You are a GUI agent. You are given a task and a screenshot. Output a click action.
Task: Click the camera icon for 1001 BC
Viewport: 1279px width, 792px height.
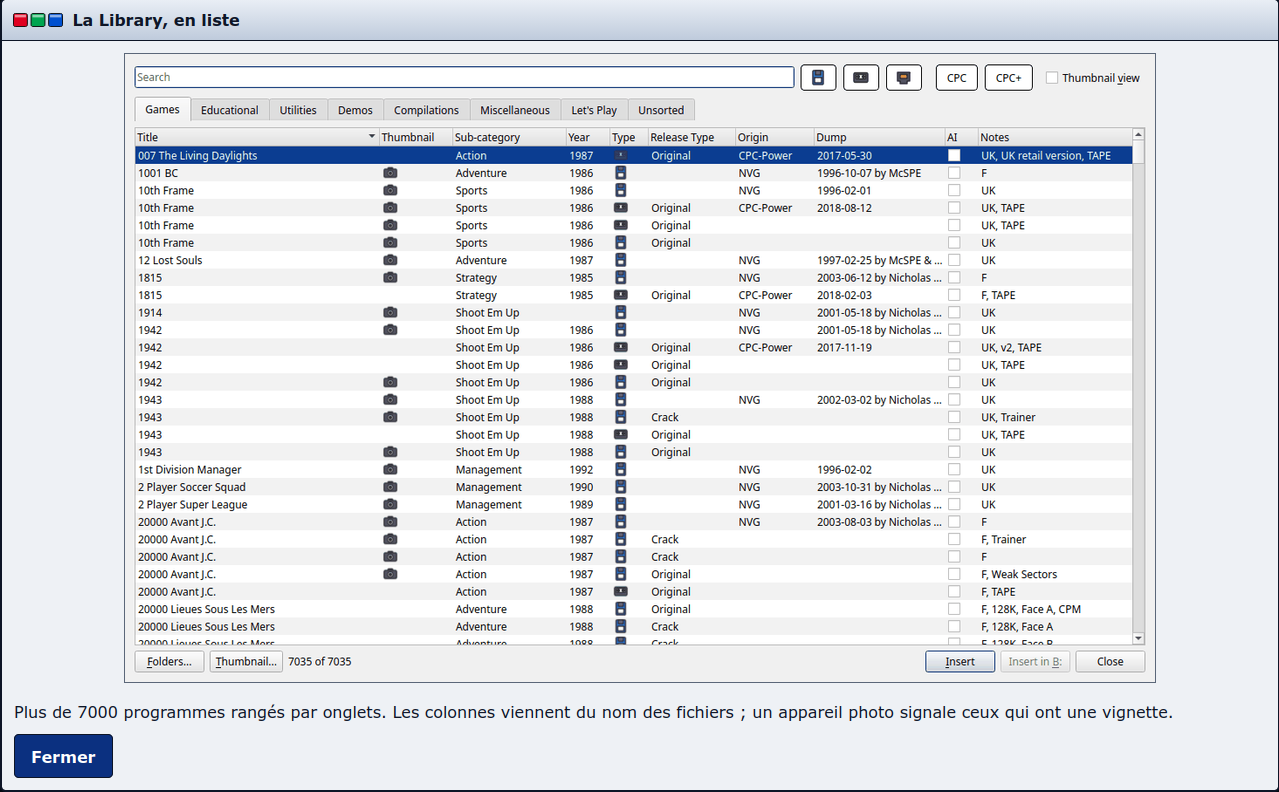tap(390, 173)
